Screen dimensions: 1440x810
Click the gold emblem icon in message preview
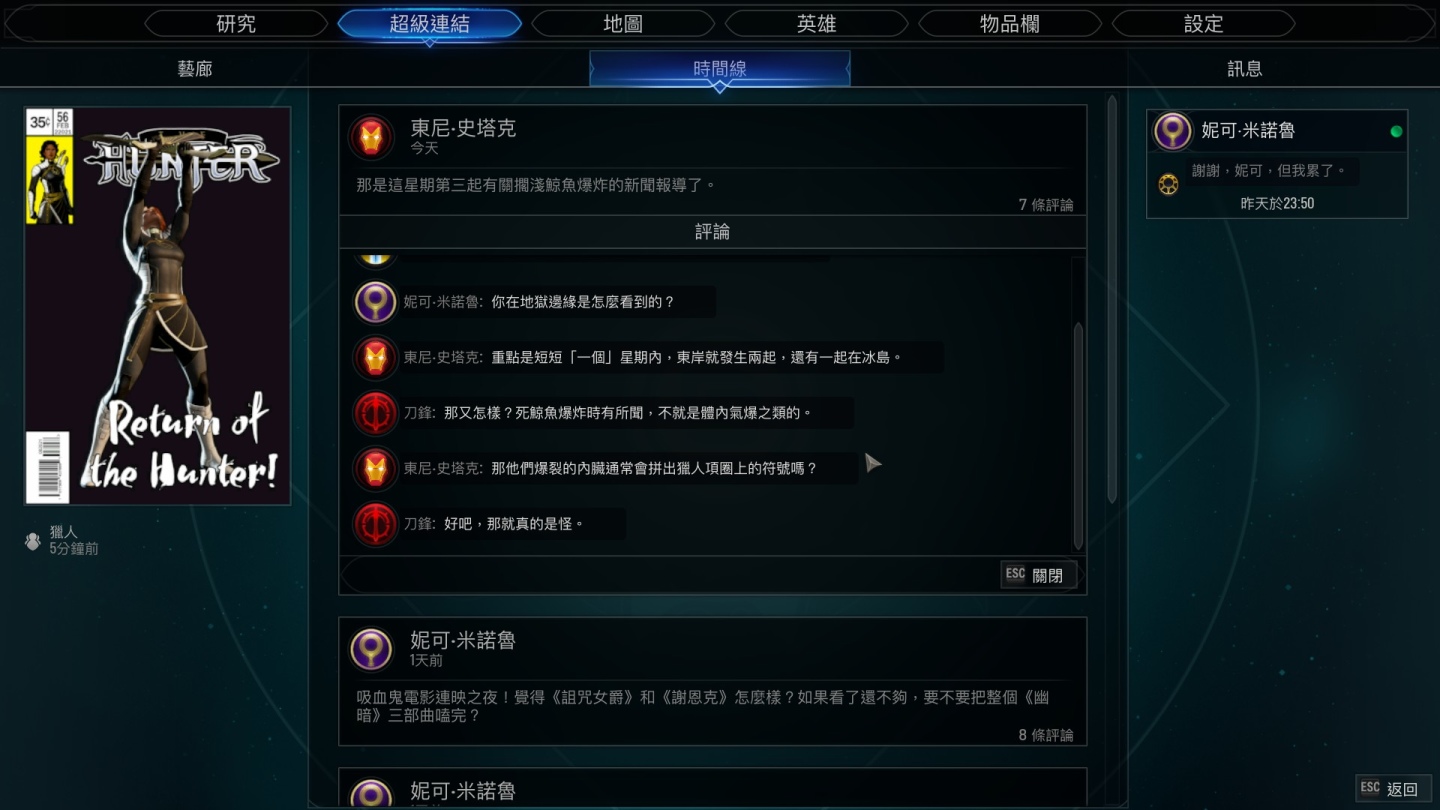[1168, 184]
